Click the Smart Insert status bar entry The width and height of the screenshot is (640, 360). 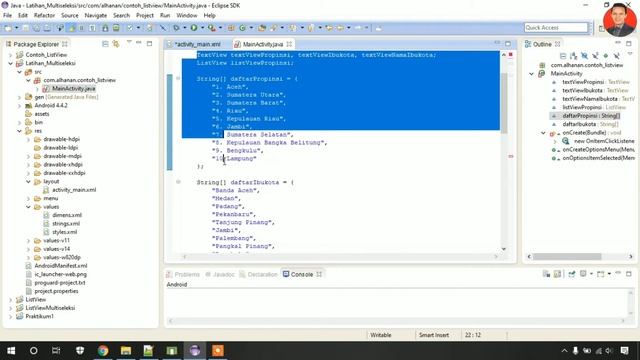point(433,335)
